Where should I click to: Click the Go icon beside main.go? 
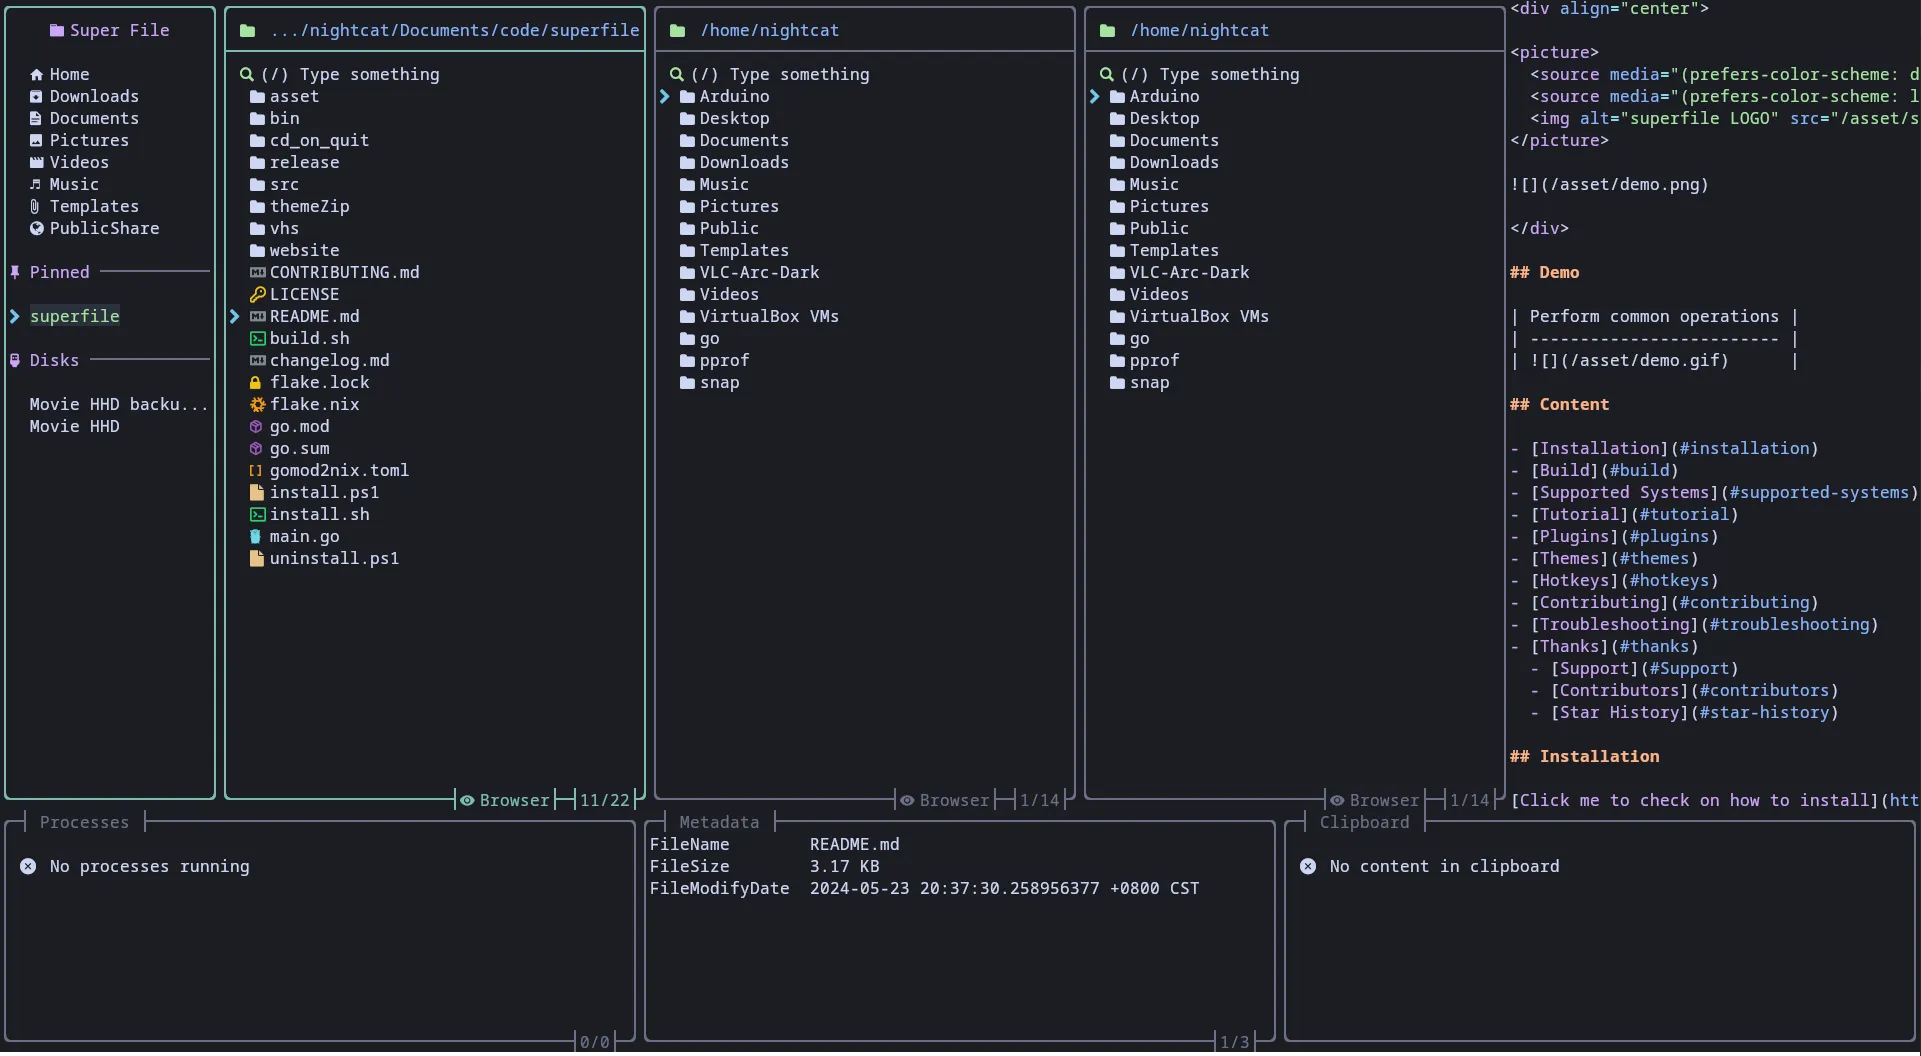256,536
